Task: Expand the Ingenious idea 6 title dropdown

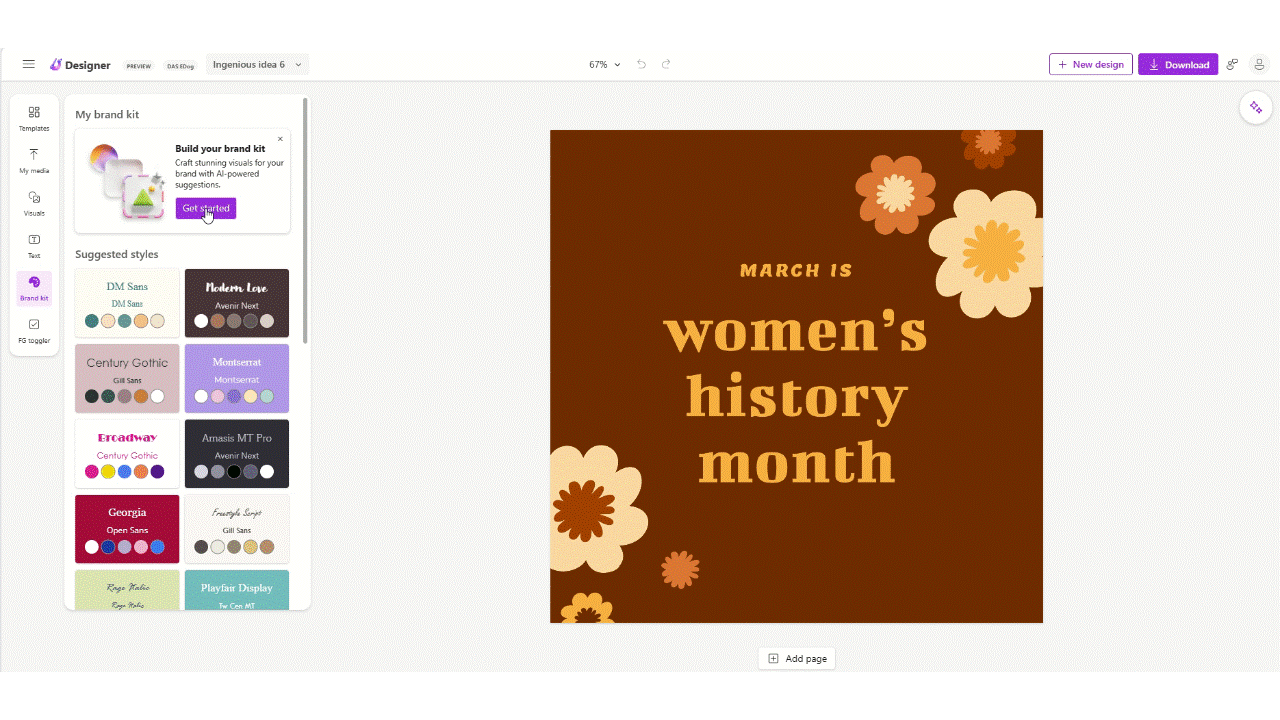Action: [x=258, y=64]
